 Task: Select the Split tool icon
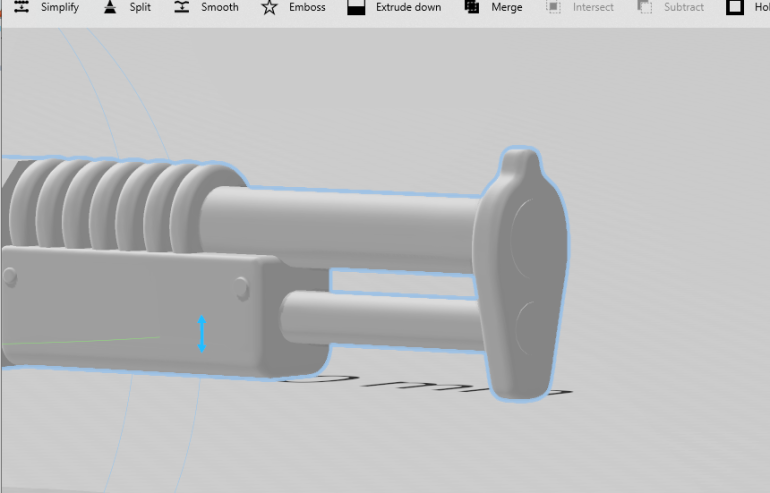click(111, 7)
